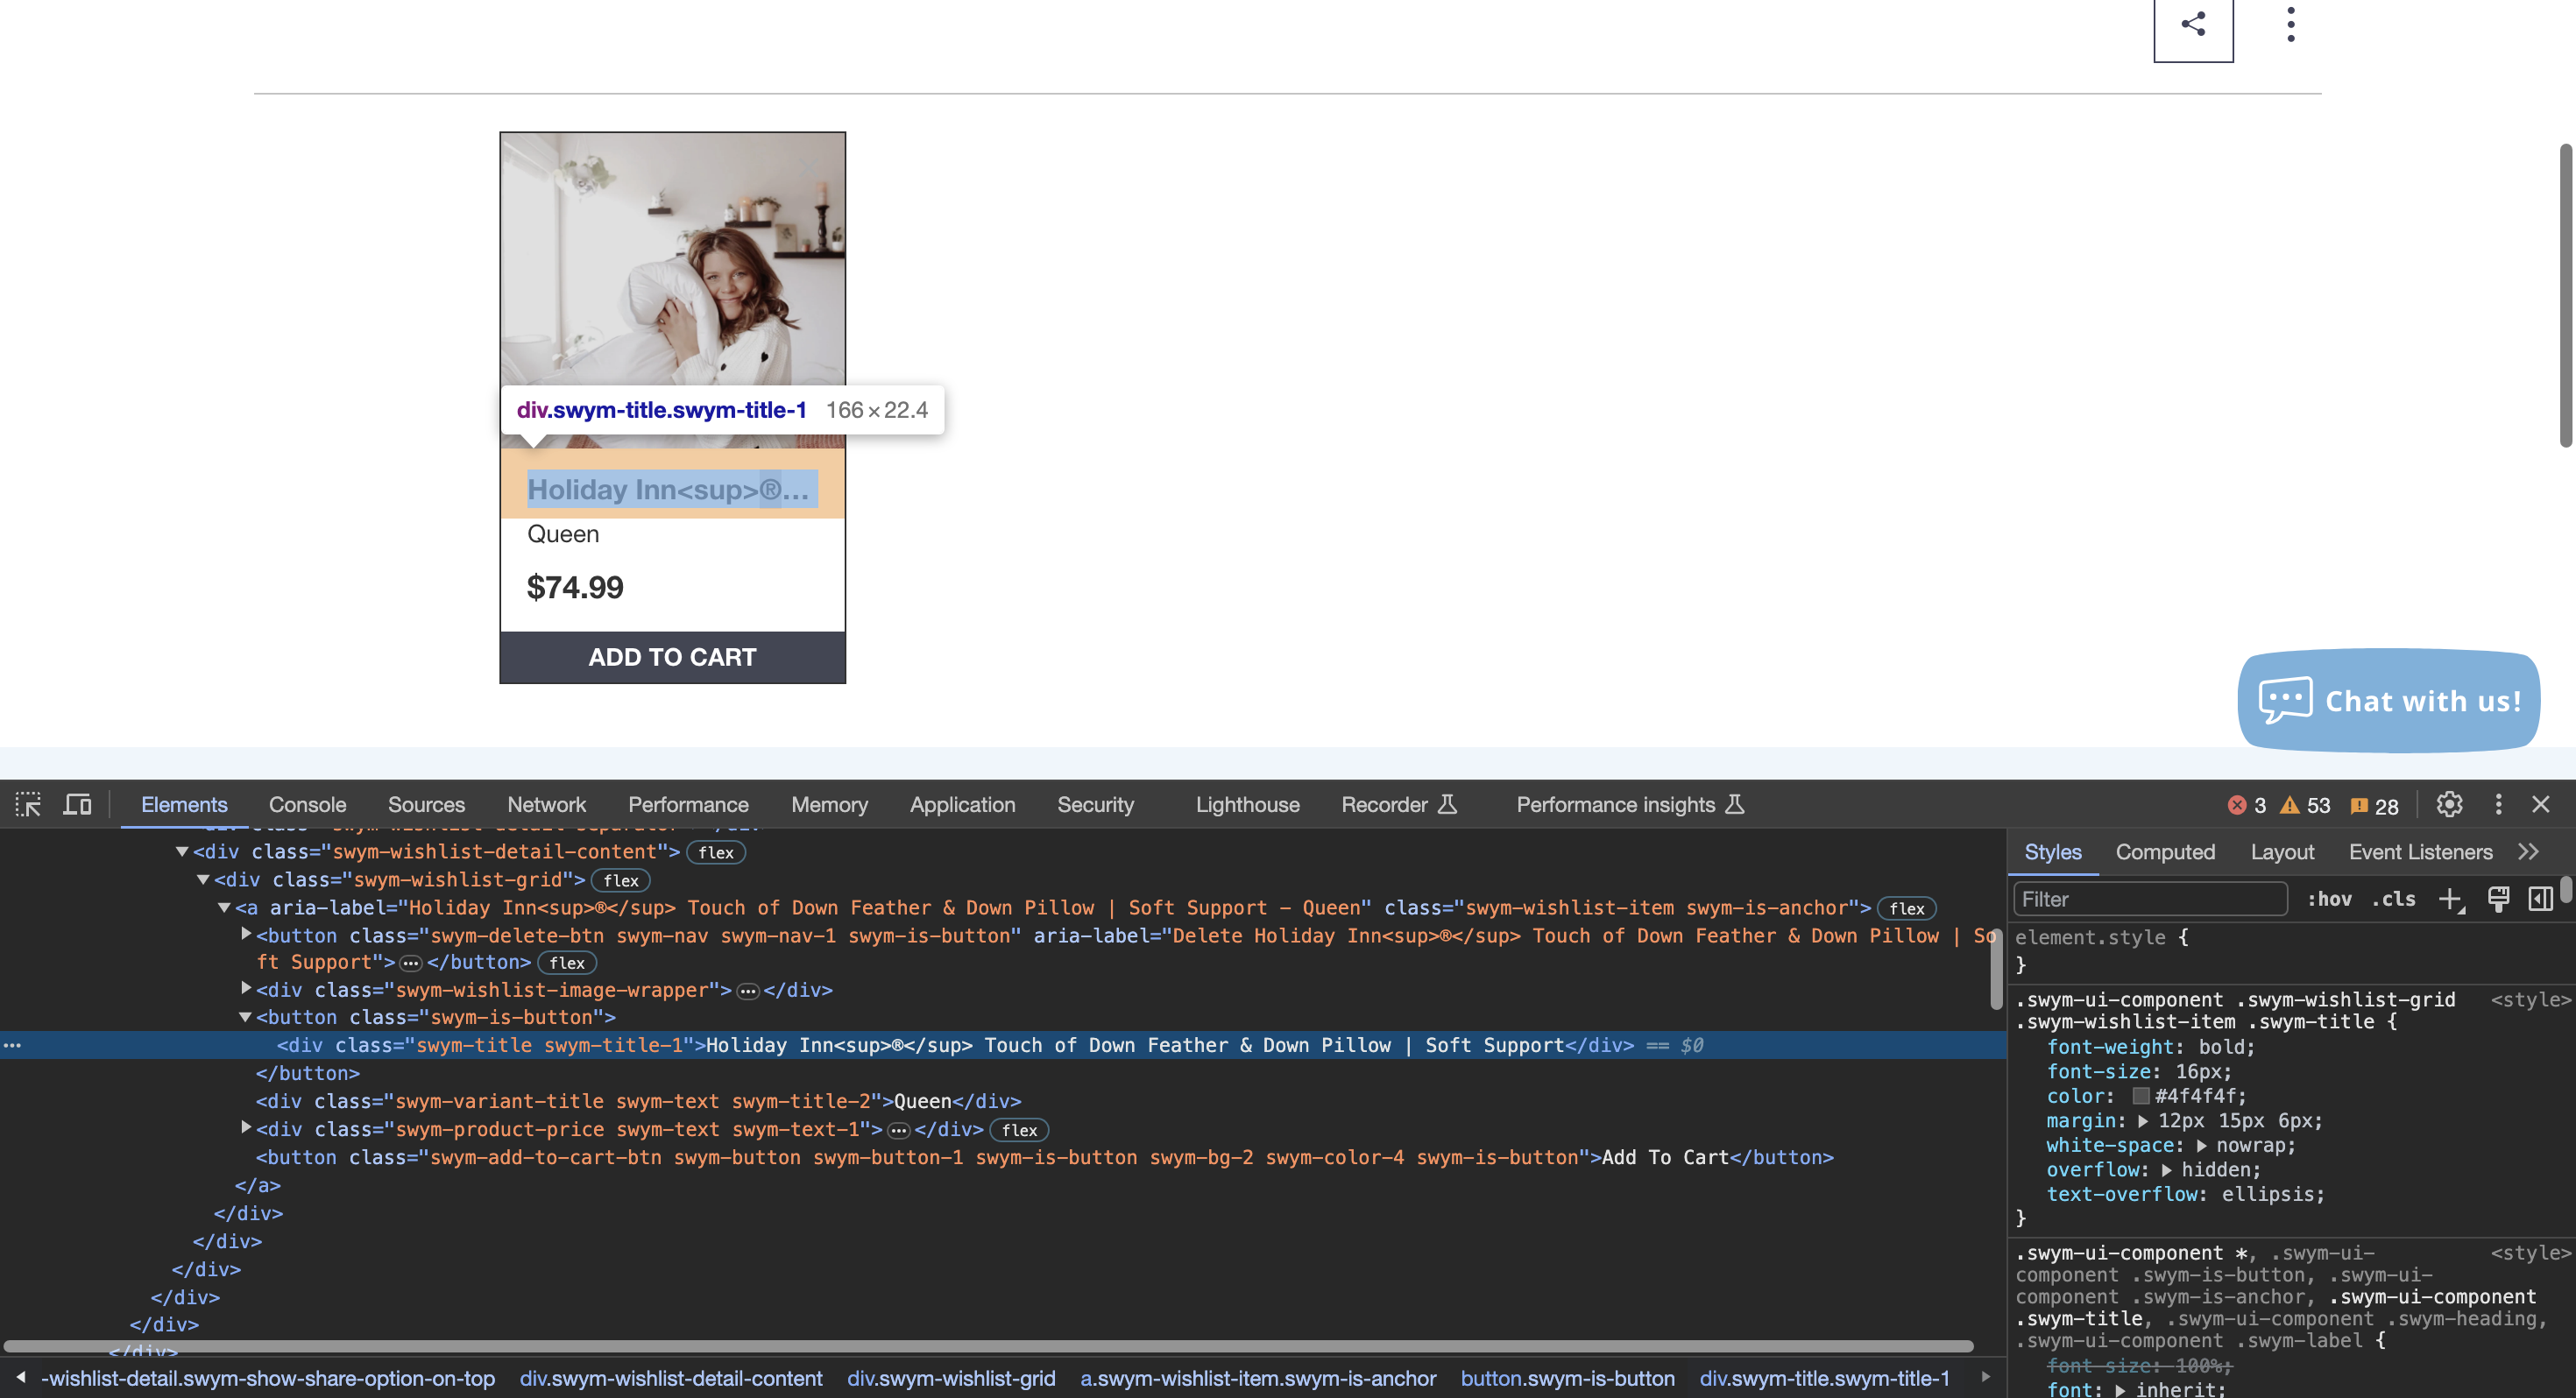2576x1398 pixels.
Task: Click the share wishlist icon
Action: [x=2193, y=24]
